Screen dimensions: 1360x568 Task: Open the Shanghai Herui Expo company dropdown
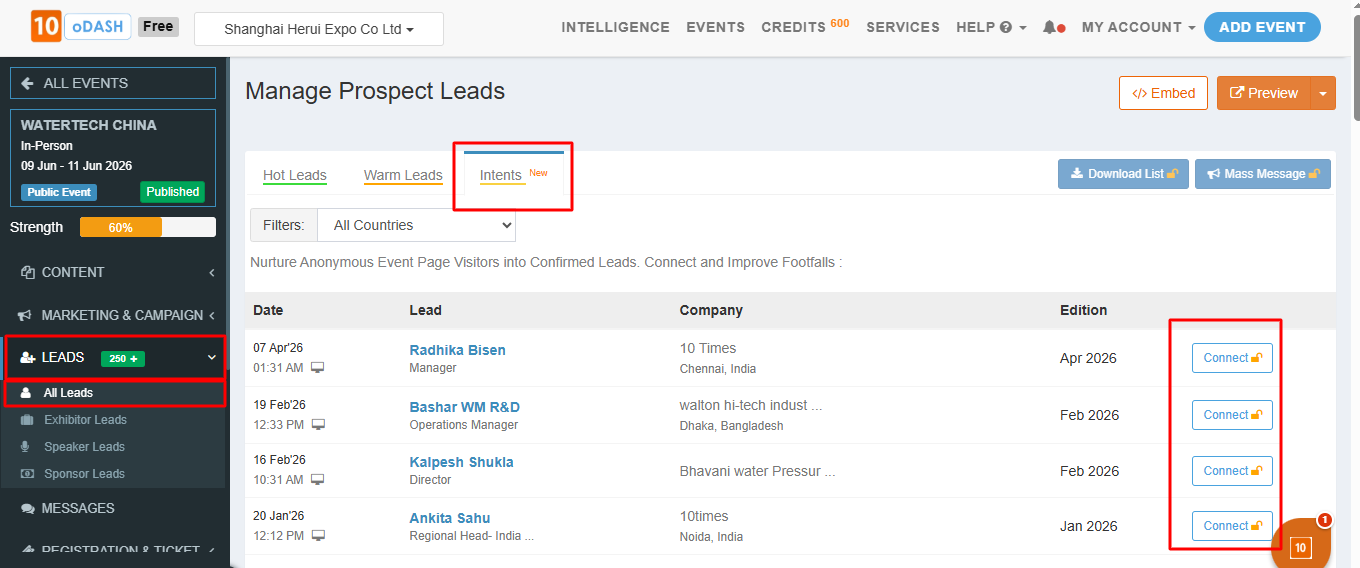[319, 29]
